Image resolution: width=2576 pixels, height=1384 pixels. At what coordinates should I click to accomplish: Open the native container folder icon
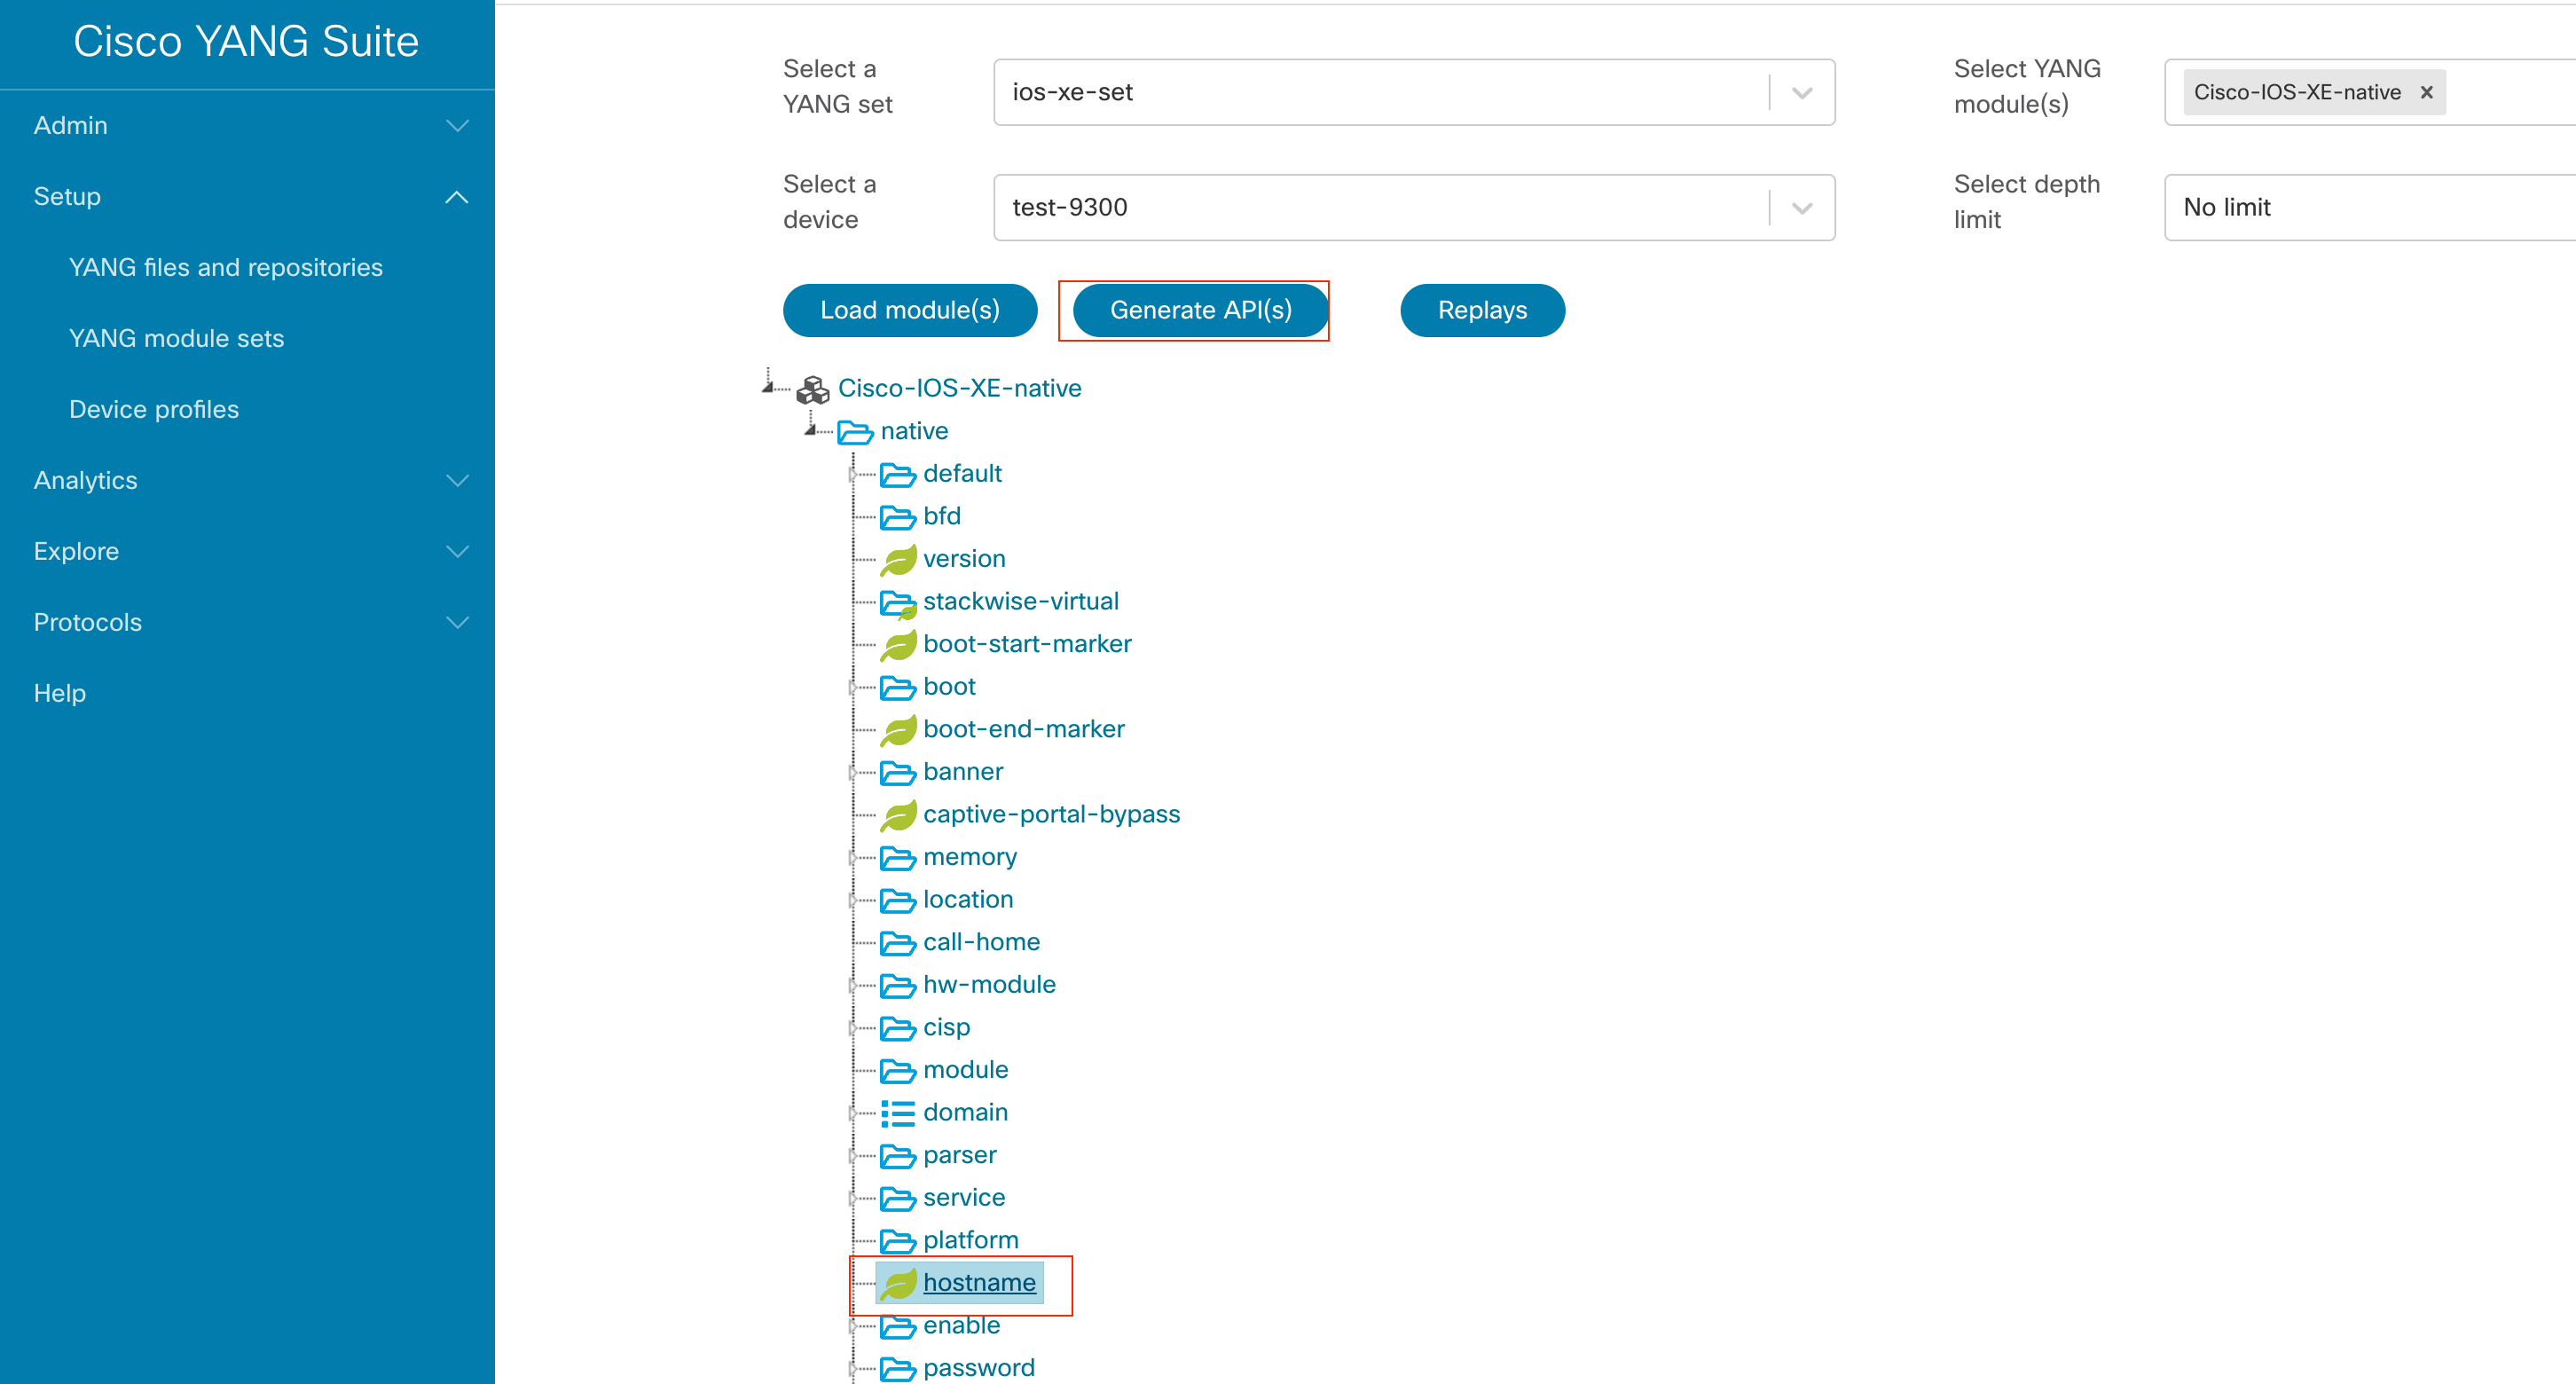point(855,431)
